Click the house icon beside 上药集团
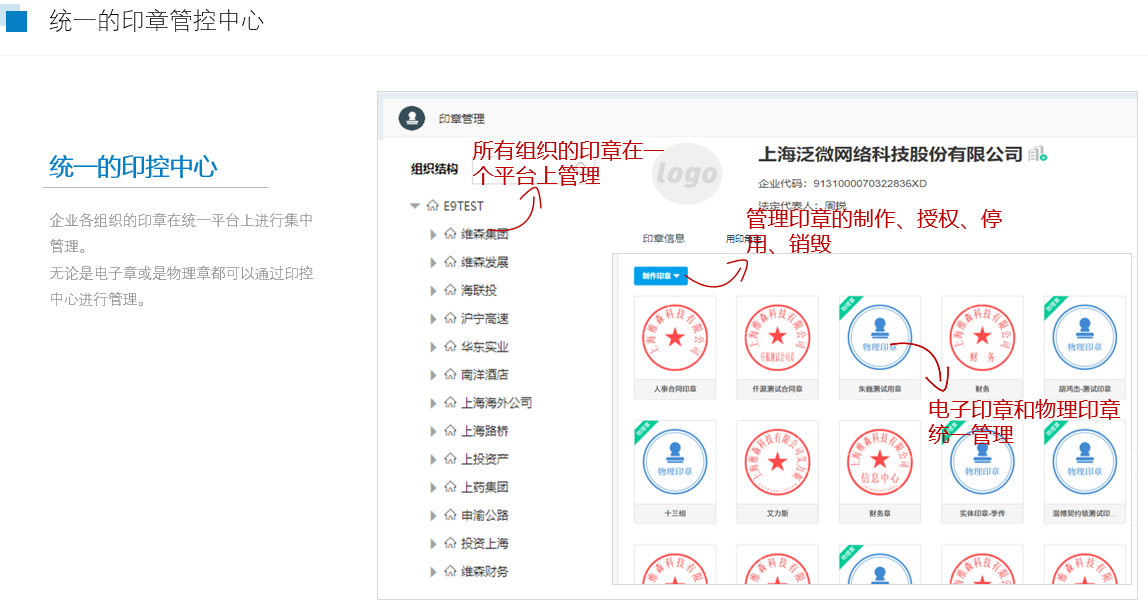 click(450, 487)
